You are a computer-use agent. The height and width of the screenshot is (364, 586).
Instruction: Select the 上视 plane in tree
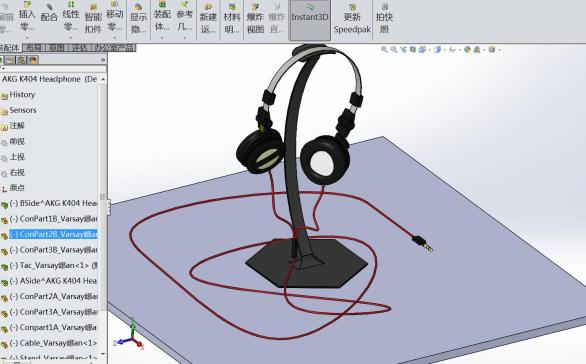(17, 157)
